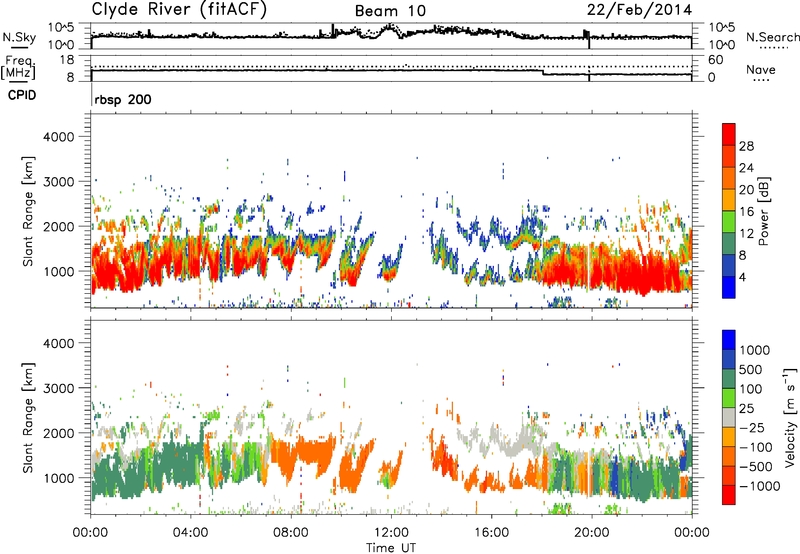Click the '04:00' time axis label
Viewport: 800px width, 554px height.
[x=191, y=533]
